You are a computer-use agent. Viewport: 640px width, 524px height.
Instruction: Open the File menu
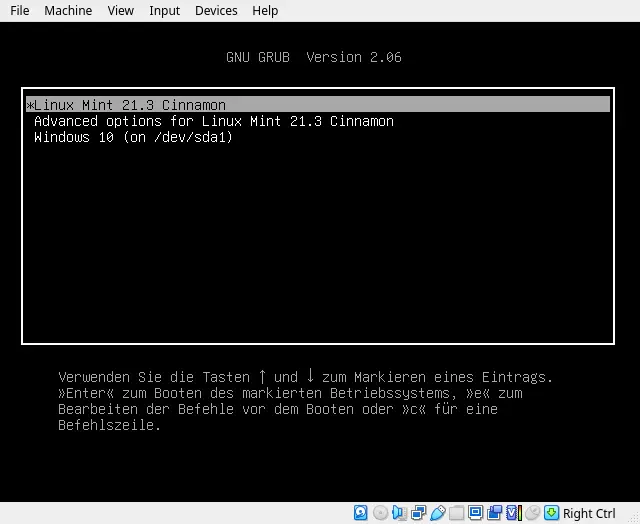(20, 11)
